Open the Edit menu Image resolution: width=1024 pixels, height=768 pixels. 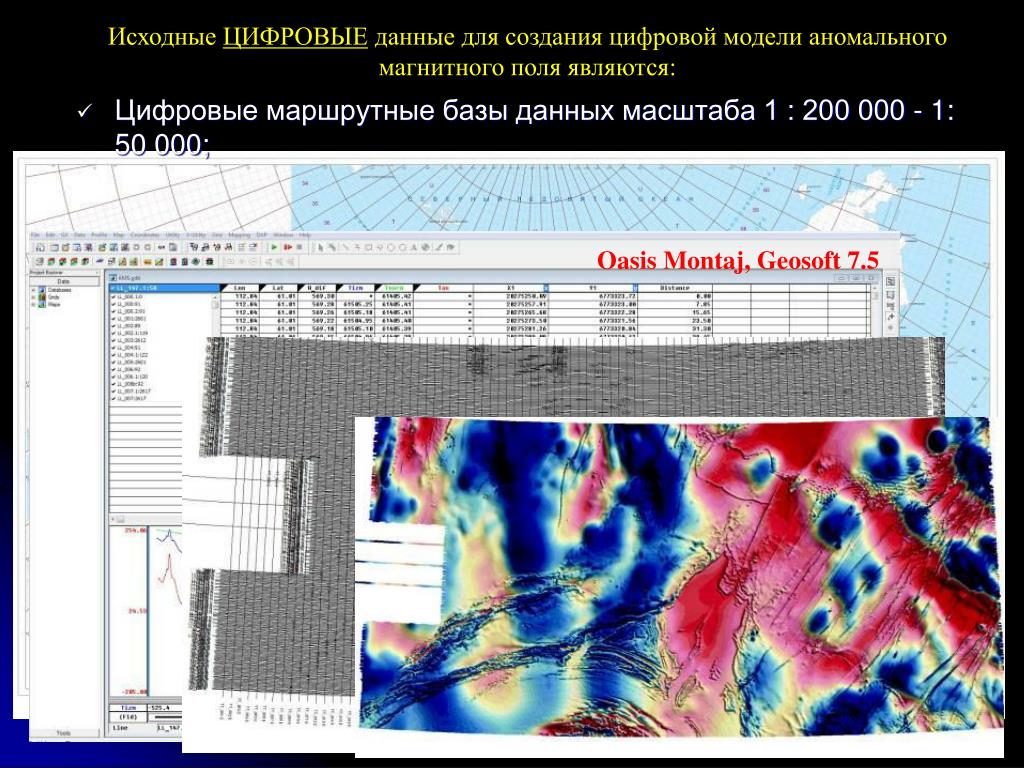tap(50, 235)
